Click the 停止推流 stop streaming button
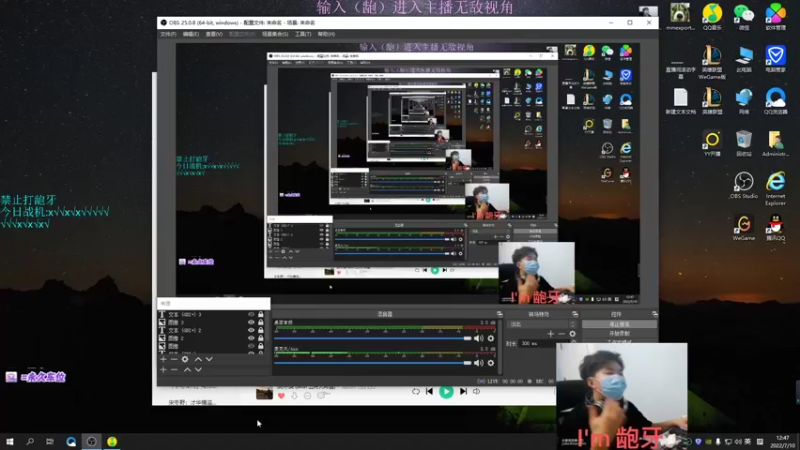The width and height of the screenshot is (800, 450). pos(619,324)
